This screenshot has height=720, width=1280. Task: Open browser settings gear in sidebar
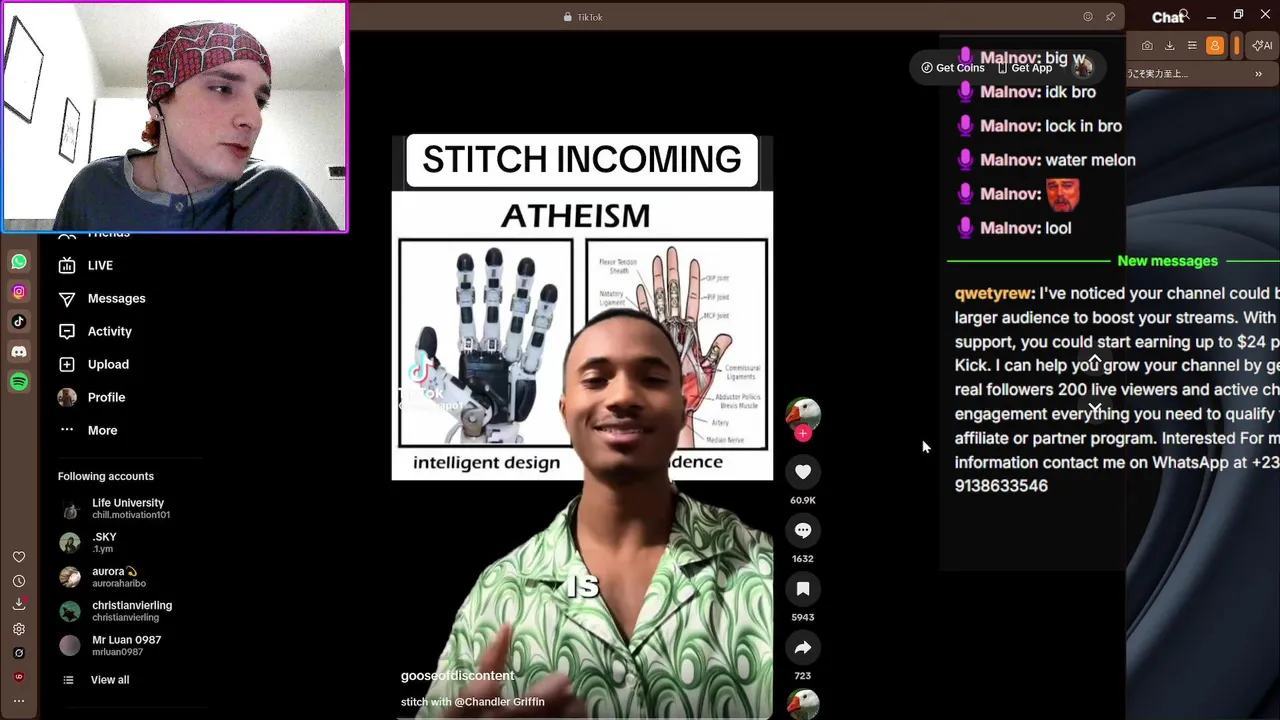point(19,629)
